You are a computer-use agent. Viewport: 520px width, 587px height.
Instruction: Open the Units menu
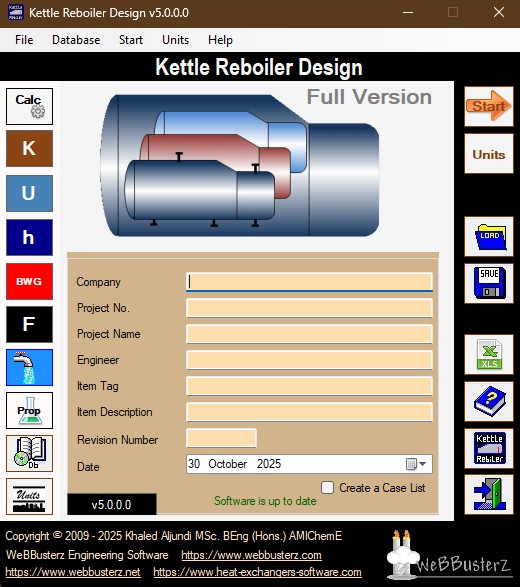175,40
